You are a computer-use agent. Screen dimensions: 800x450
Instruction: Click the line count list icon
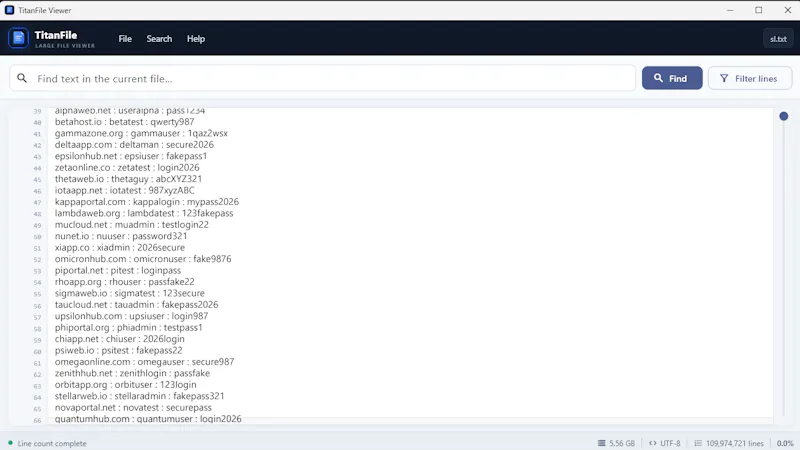pyautogui.click(x=698, y=443)
